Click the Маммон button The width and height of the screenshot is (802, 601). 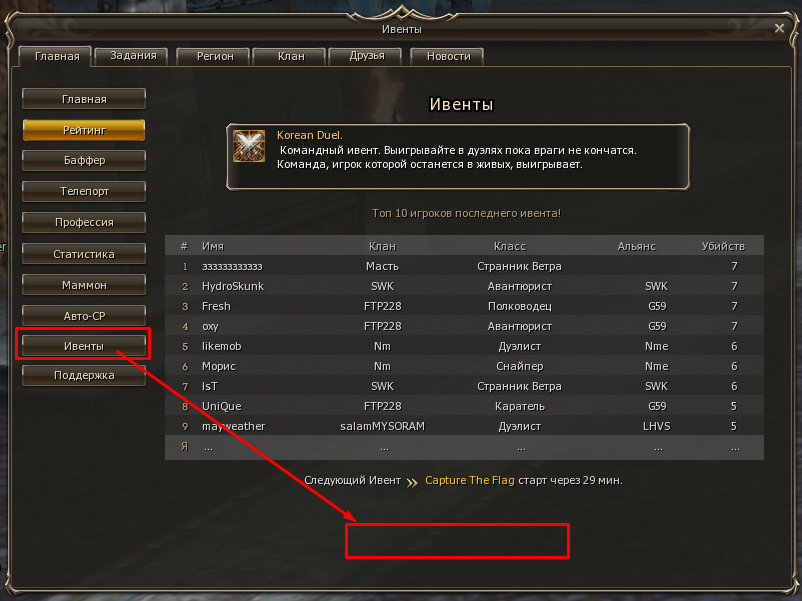[x=84, y=285]
